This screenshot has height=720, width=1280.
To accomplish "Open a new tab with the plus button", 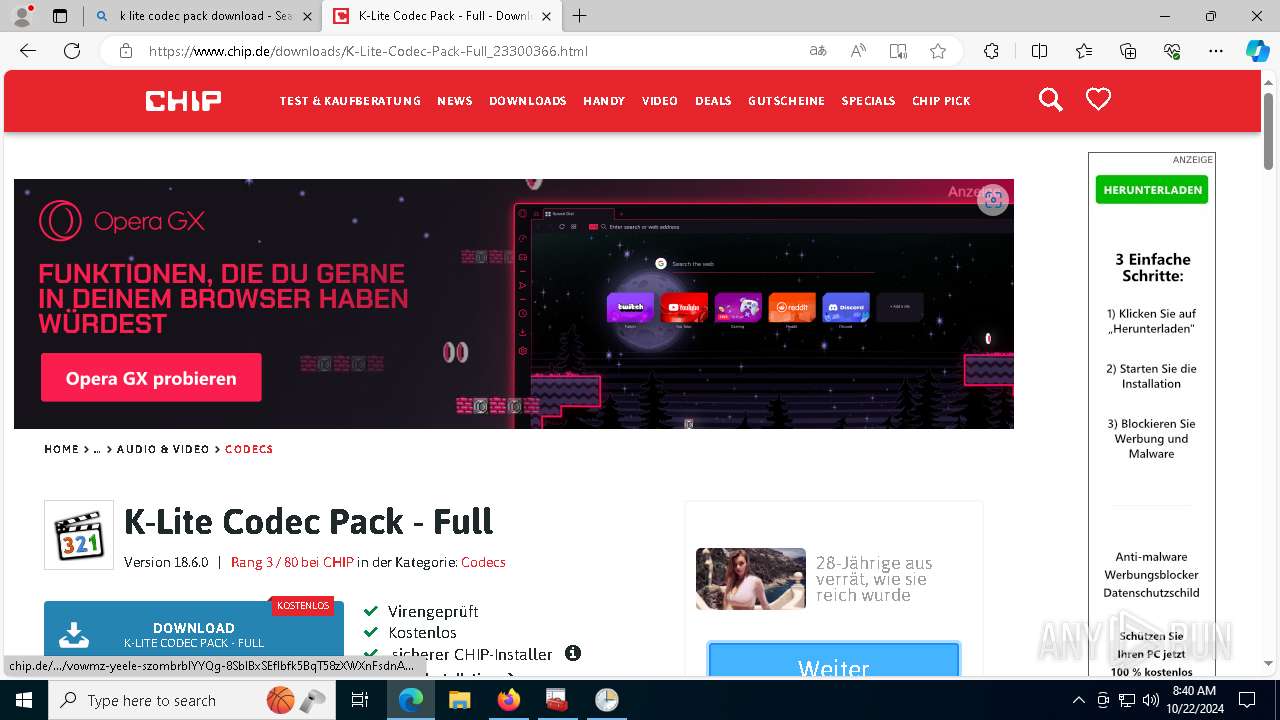I will click(x=580, y=16).
